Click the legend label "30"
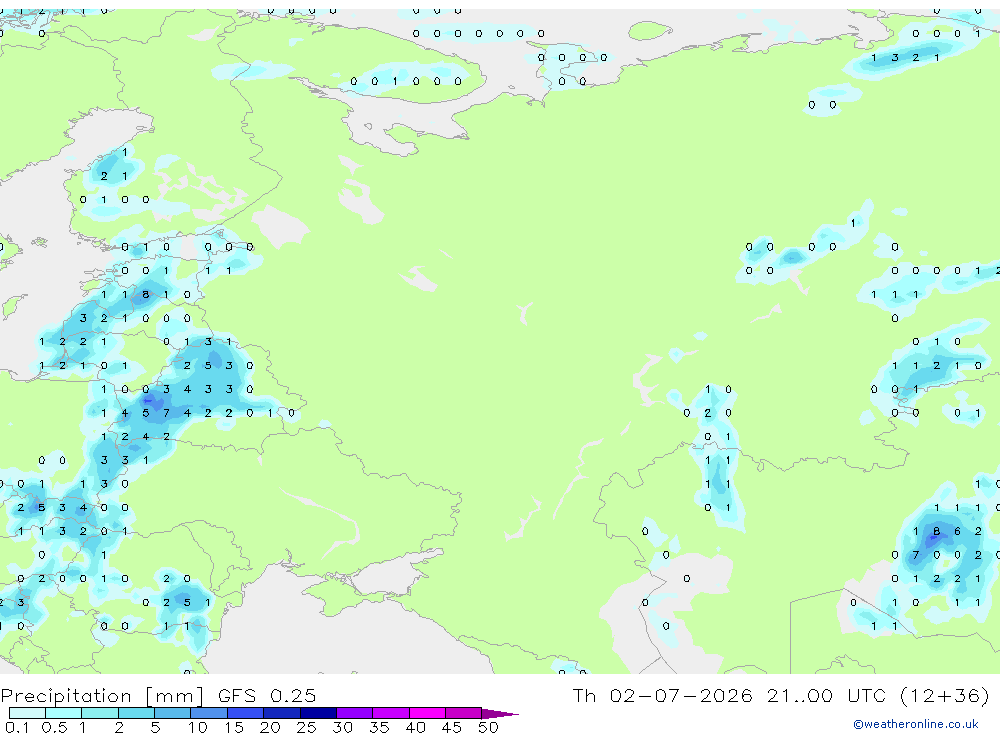The image size is (1000, 733). point(342,727)
